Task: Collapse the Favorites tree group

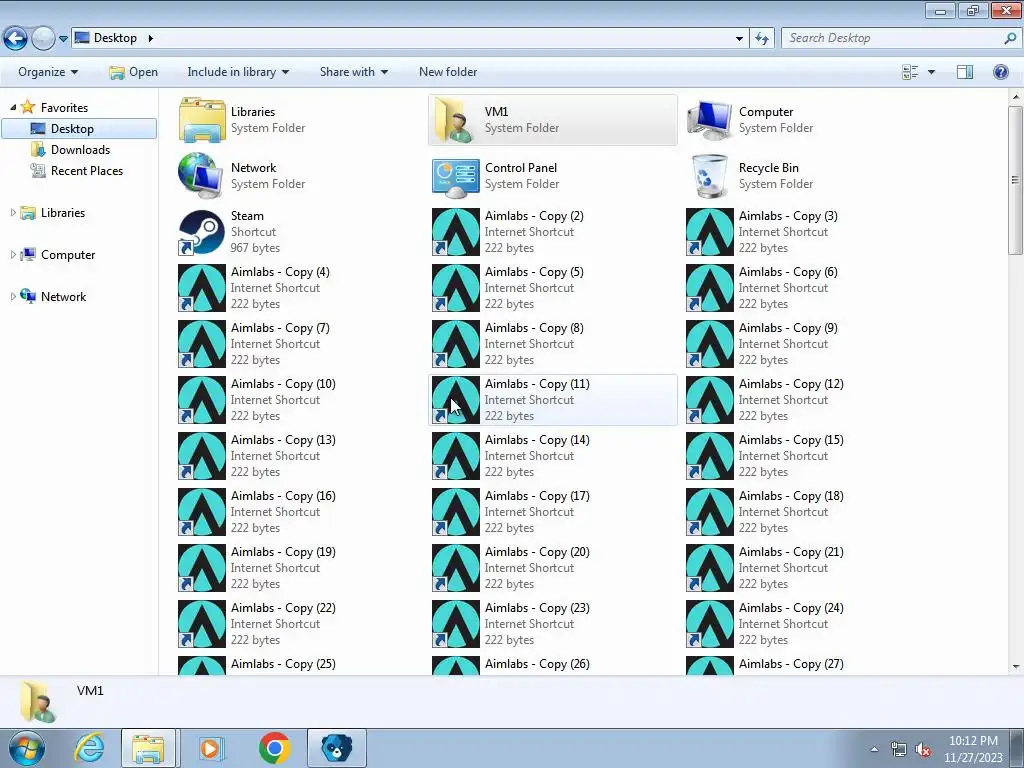Action: coord(13,107)
